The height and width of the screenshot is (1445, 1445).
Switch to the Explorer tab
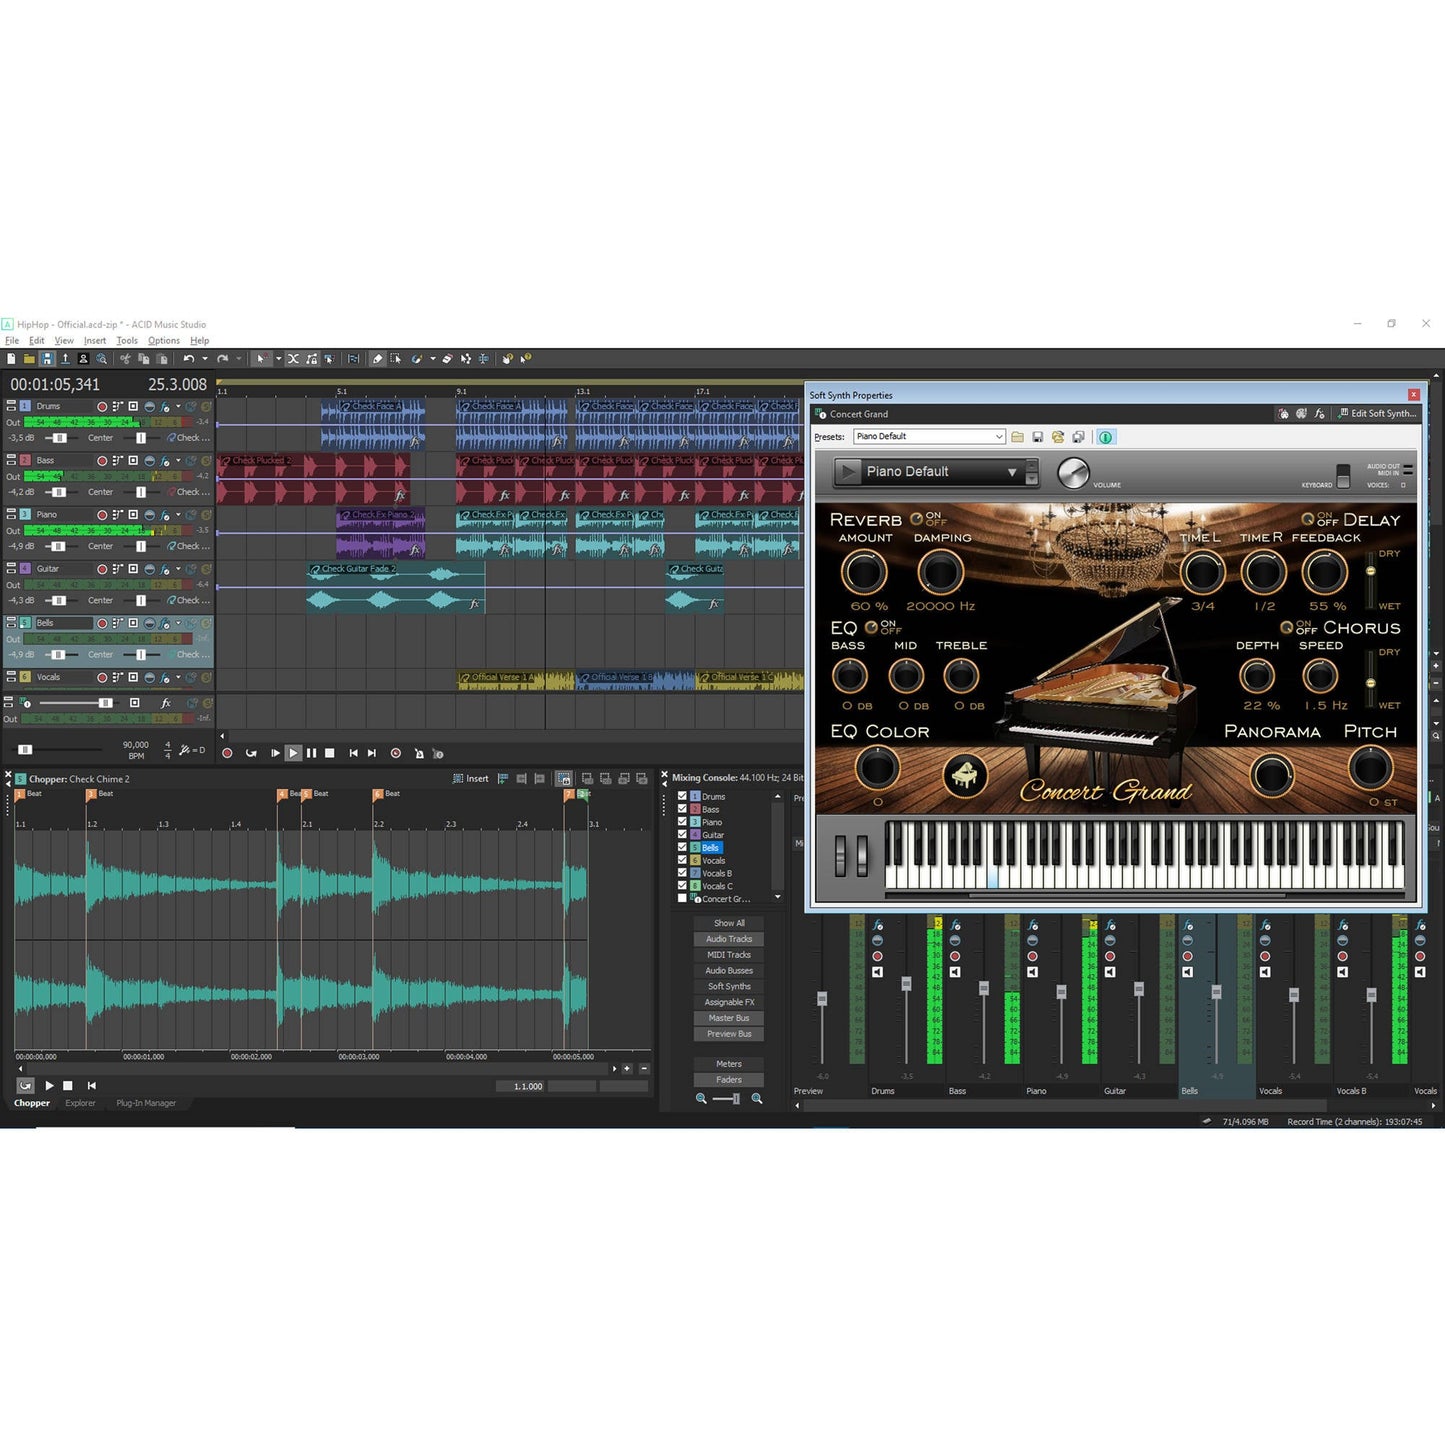(x=80, y=1103)
